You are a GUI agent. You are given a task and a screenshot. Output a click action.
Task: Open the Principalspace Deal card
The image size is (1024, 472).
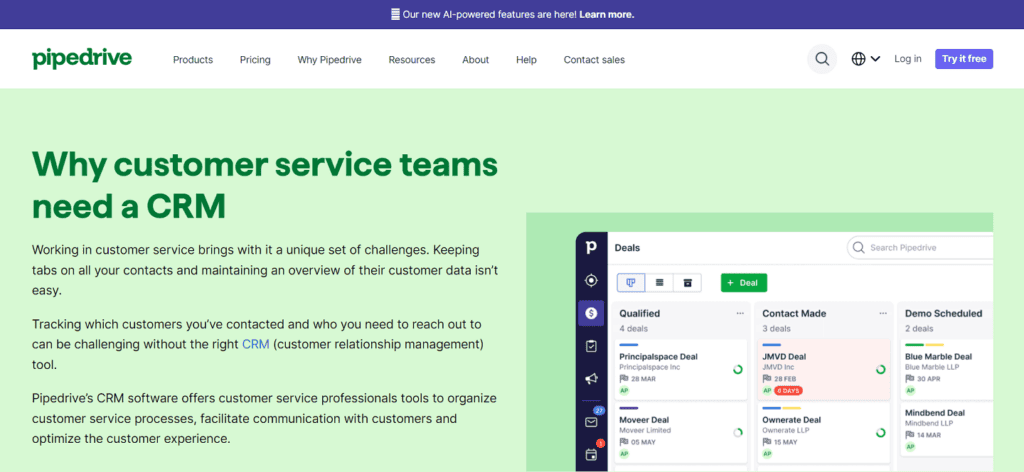pos(682,369)
